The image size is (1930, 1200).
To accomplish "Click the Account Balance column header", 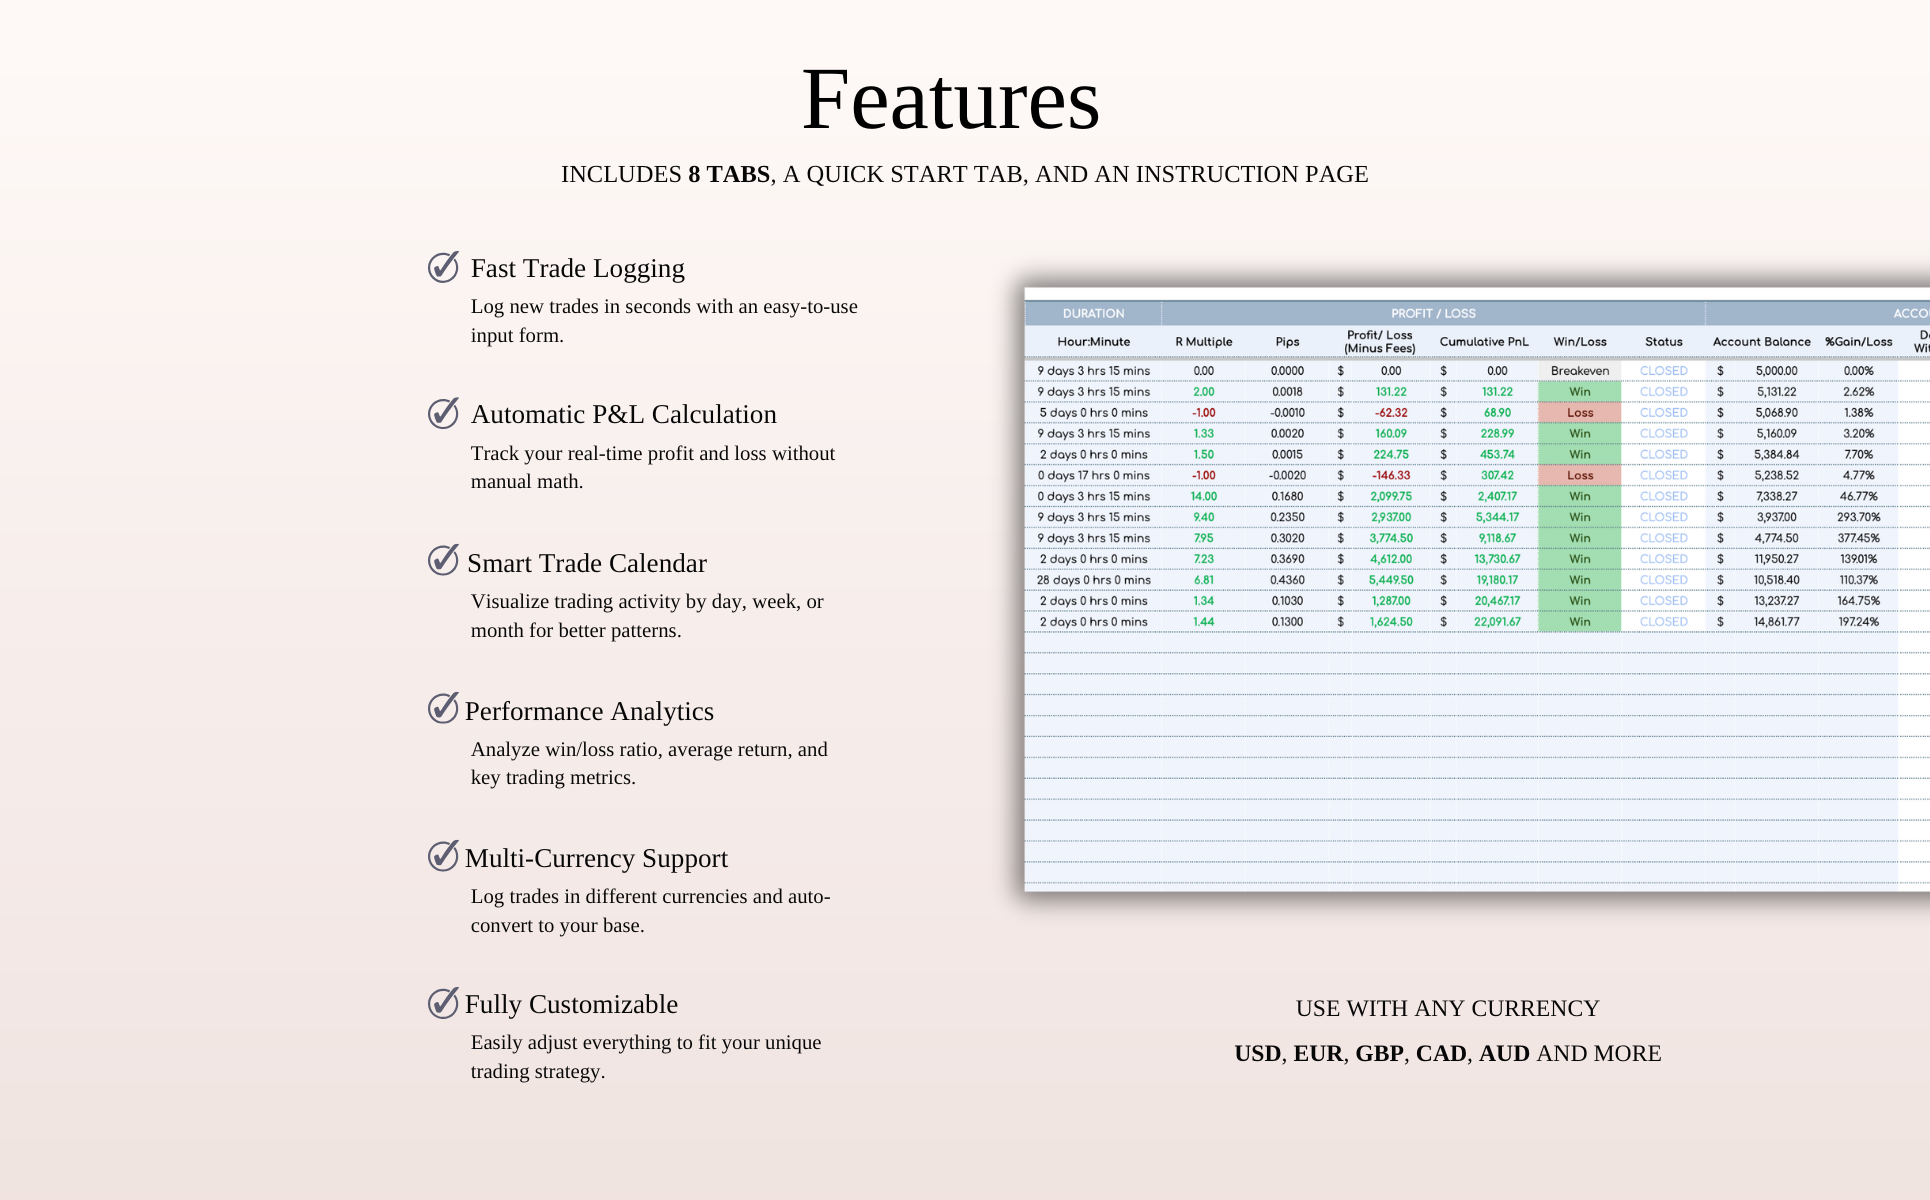I will coord(1761,342).
